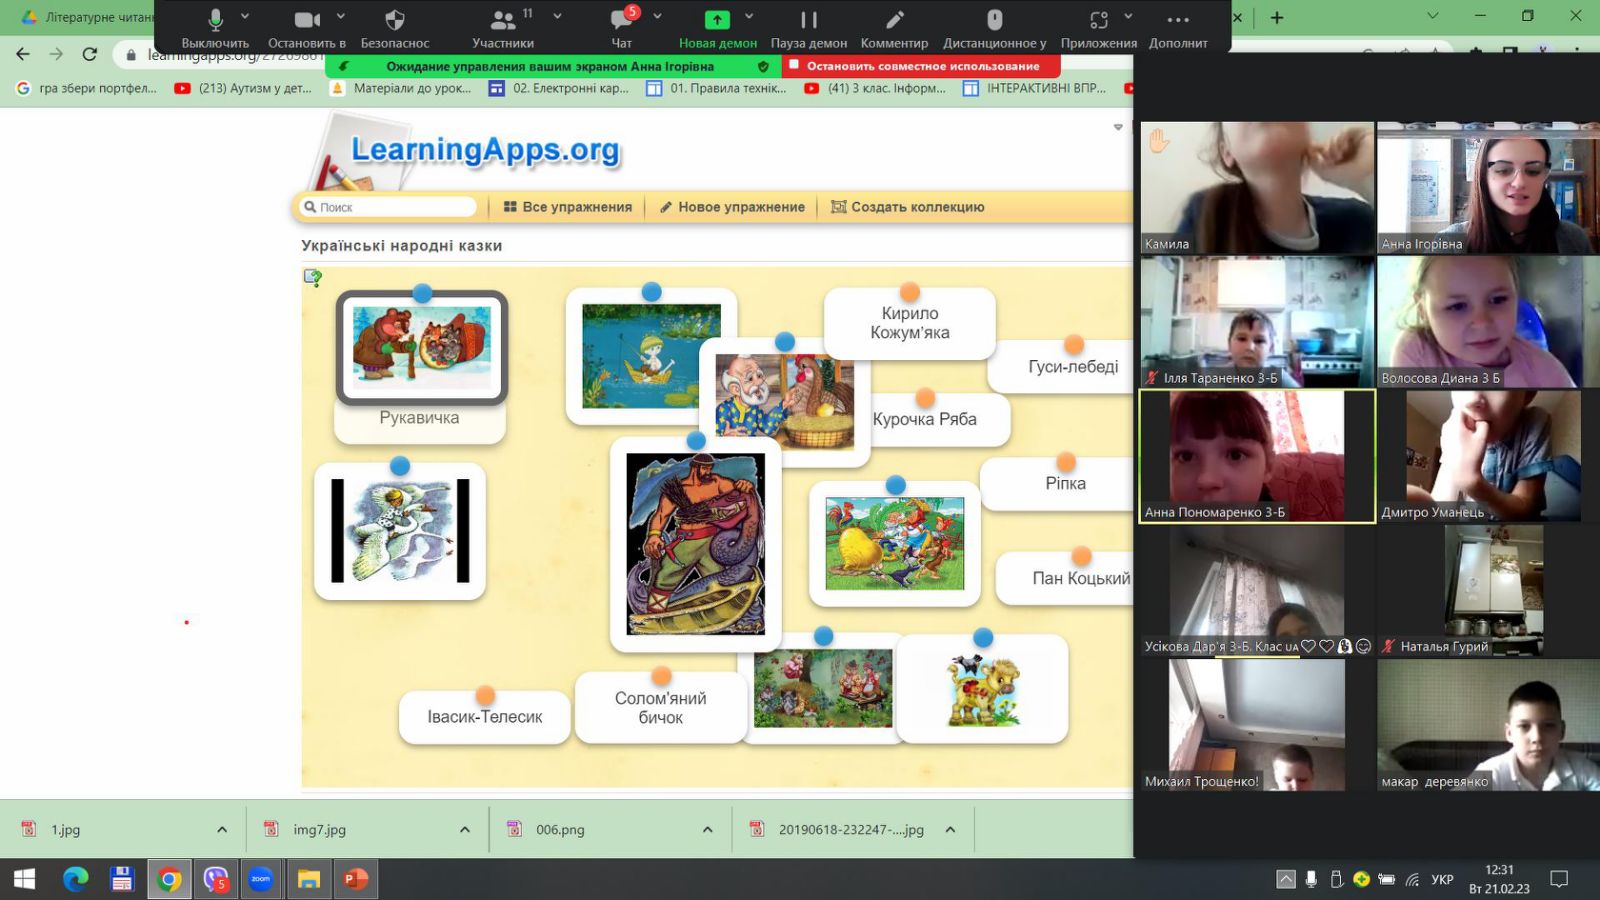This screenshot has height=900, width=1600.
Task: Open bookmark 'ІНТЕРАКТИВНІ ВПР...'
Action: coord(1035,88)
